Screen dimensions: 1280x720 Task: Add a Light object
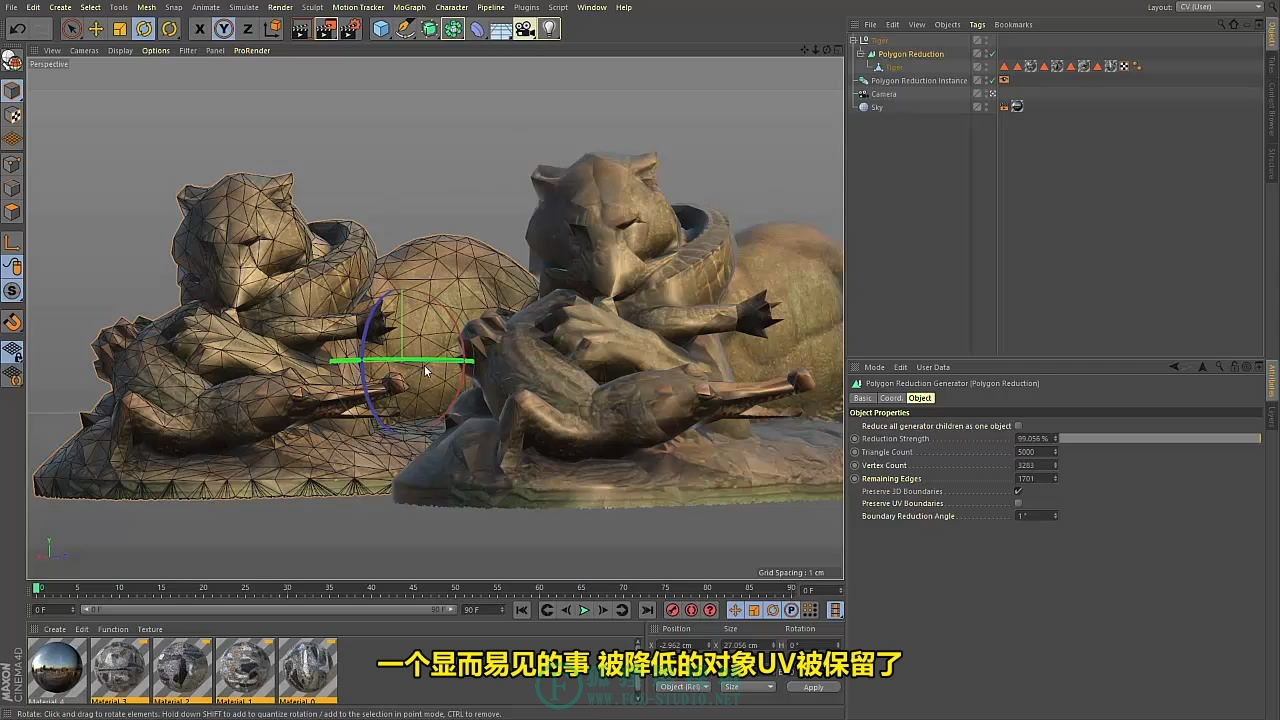click(549, 29)
